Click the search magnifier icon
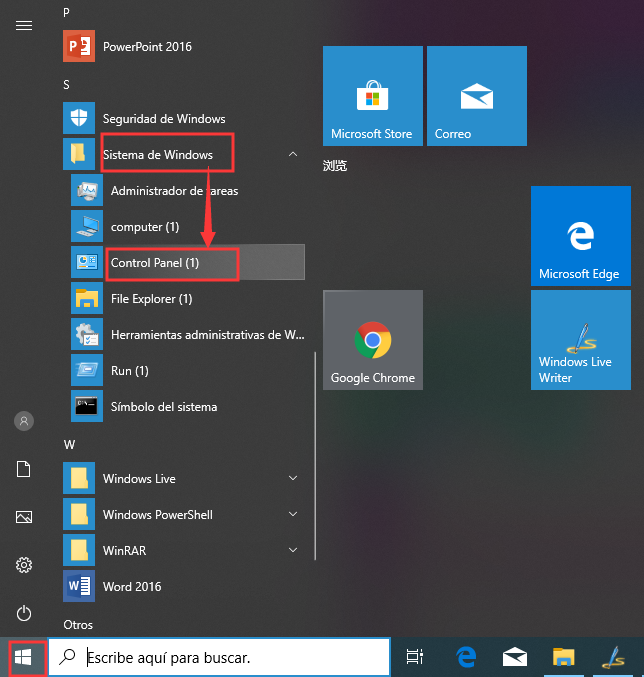Screen dimensions: 644x677 click(x=67, y=657)
